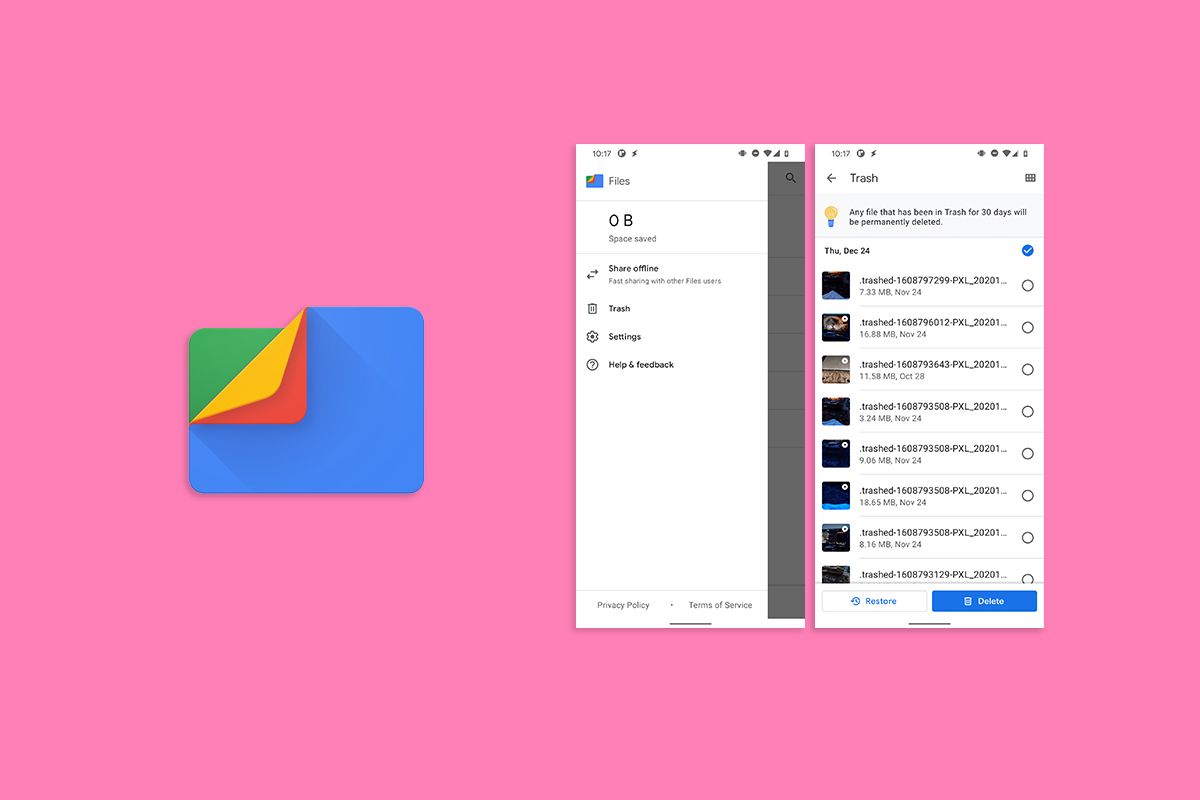Open the Terms of Service link
The image size is (1200, 800).
point(720,605)
